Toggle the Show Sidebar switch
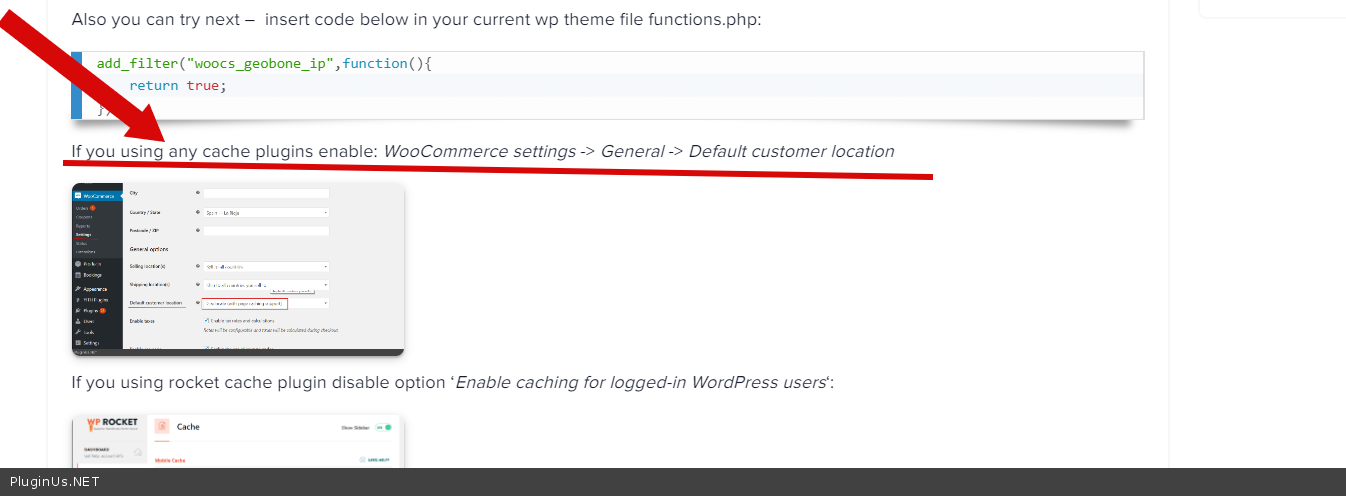This screenshot has width=1346, height=496. (x=385, y=427)
